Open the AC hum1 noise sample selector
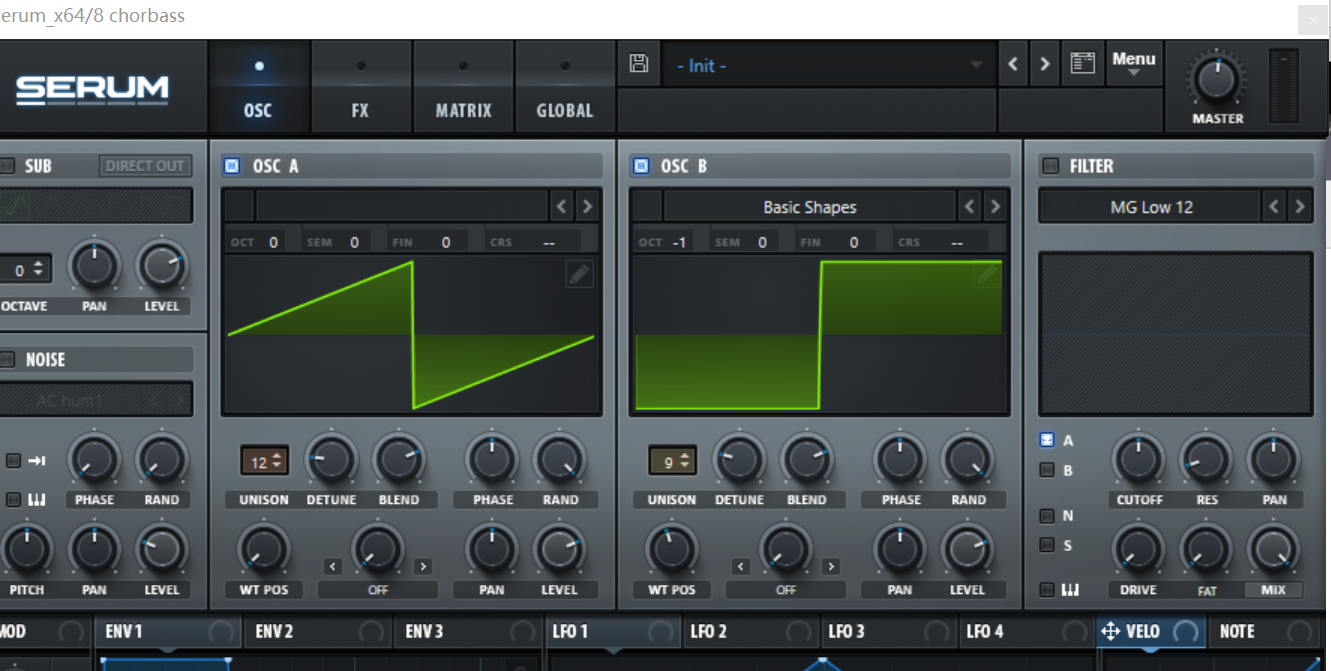The image size is (1331, 671). point(69,401)
